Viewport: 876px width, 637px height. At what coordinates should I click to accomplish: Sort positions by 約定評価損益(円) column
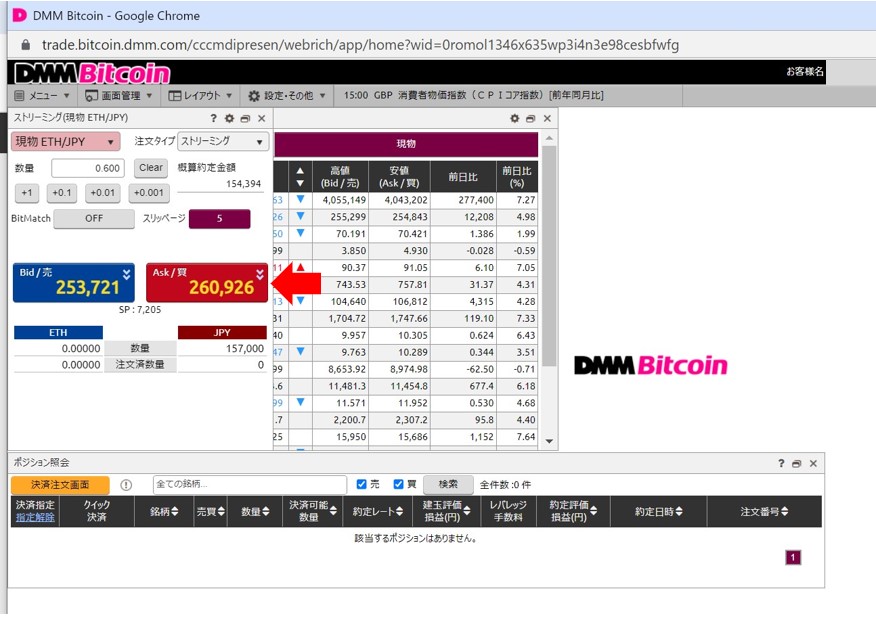coord(573,511)
